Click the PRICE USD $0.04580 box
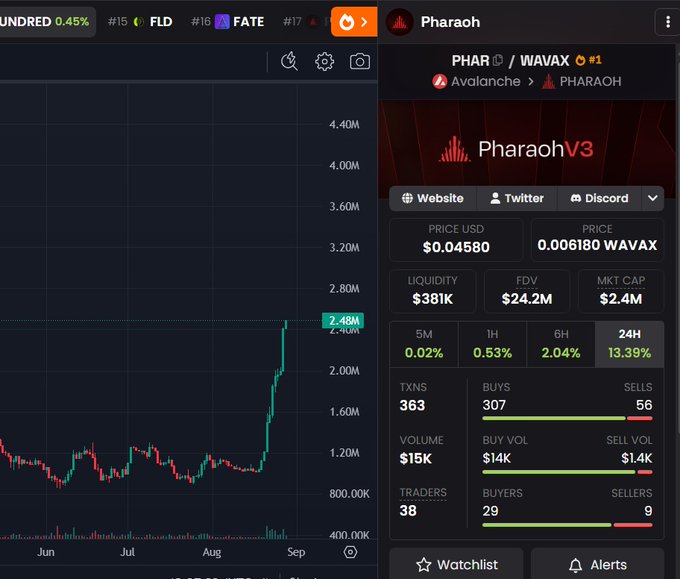680x579 pixels. click(456, 239)
